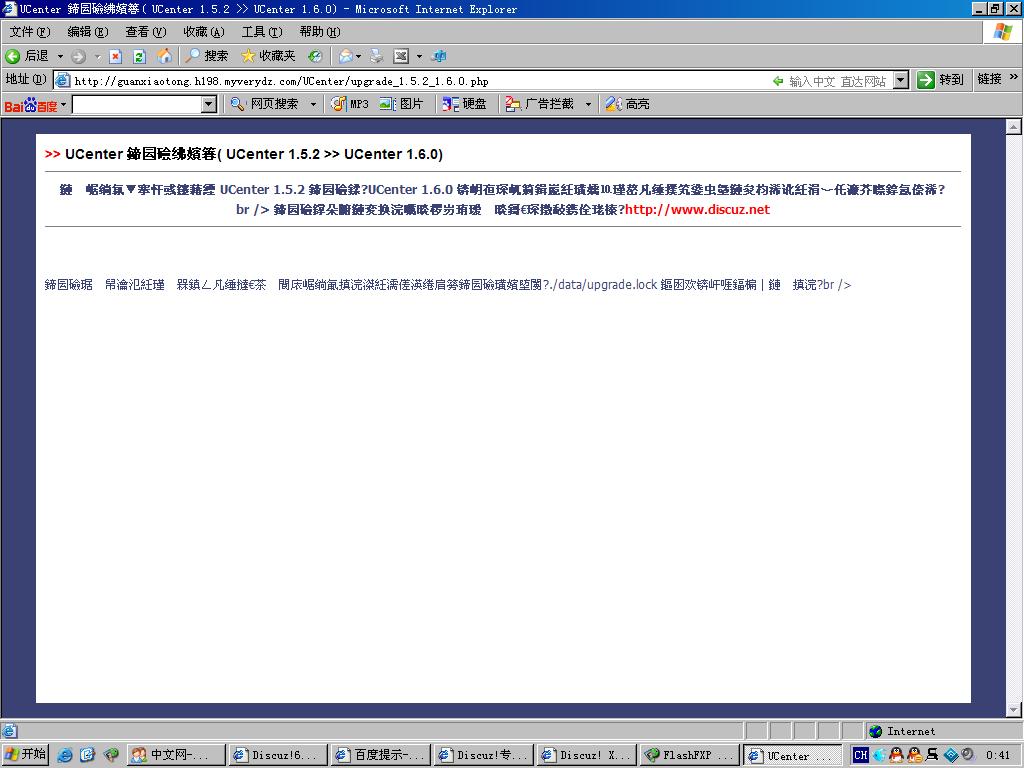Expand the 网页搜索 dropdown arrow
The width and height of the screenshot is (1024, 768).
tap(313, 104)
